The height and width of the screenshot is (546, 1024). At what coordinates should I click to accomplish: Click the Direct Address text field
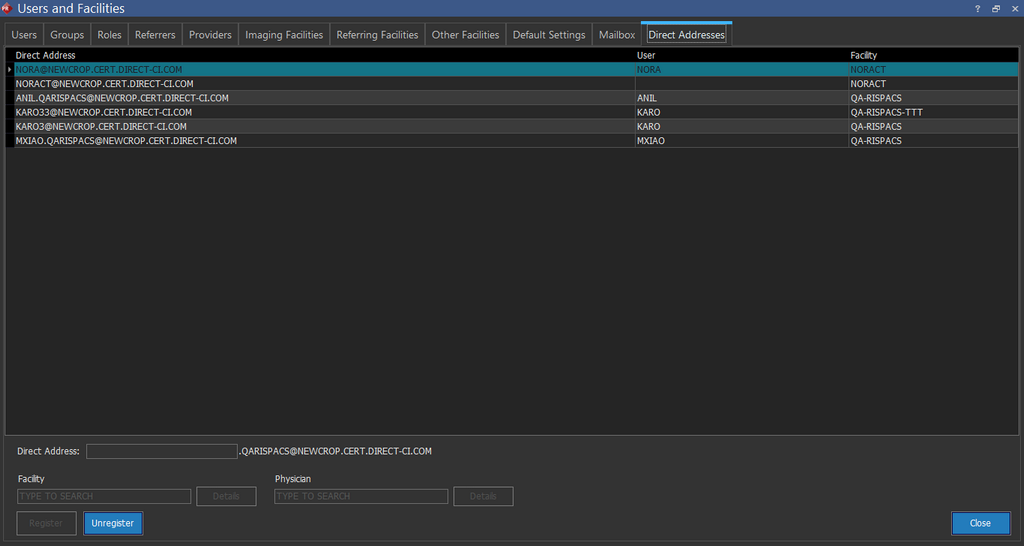pyautogui.click(x=161, y=451)
